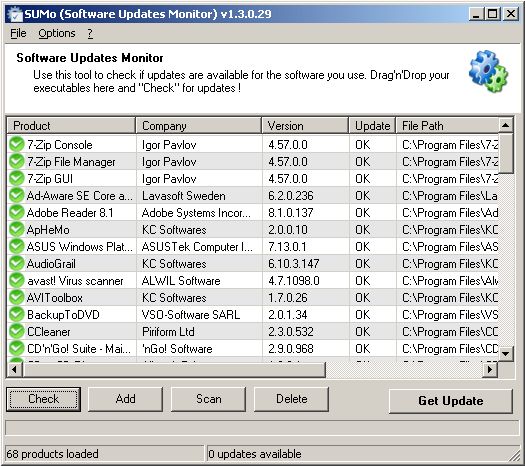This screenshot has height=466, width=525.
Task: Click the blue-green gears logo in header
Action: [x=488, y=71]
